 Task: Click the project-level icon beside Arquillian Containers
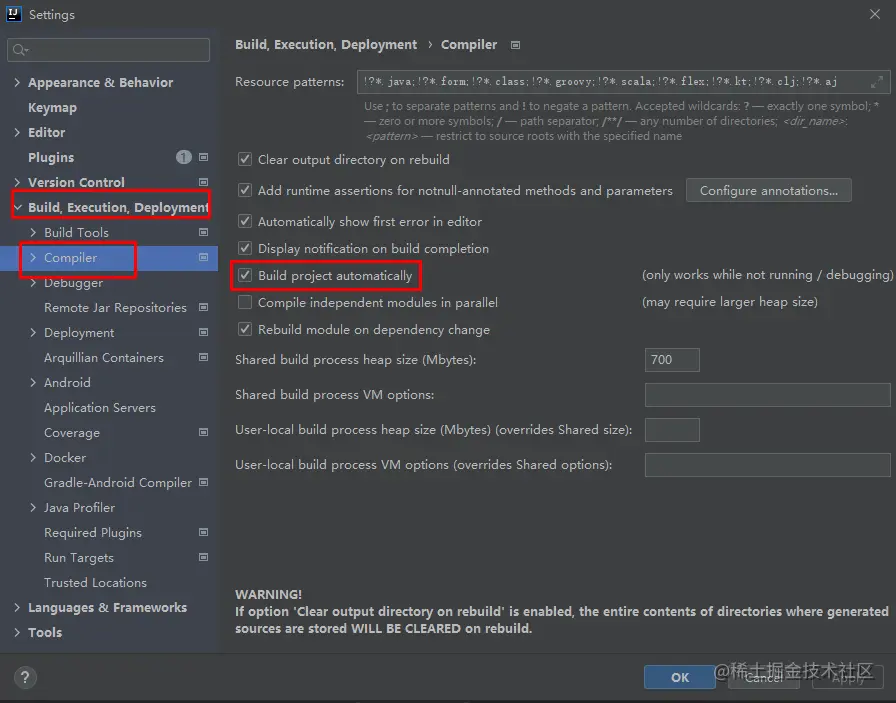pyautogui.click(x=203, y=357)
